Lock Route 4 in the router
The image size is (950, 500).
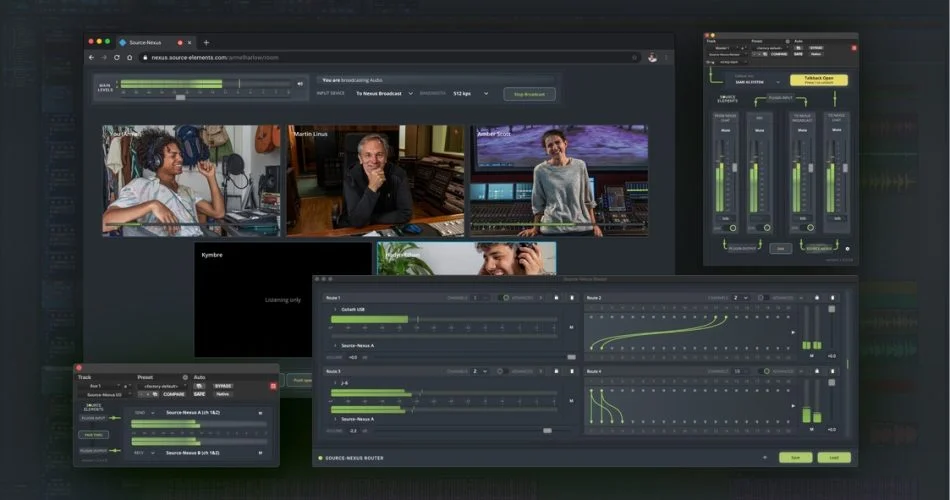(x=817, y=371)
